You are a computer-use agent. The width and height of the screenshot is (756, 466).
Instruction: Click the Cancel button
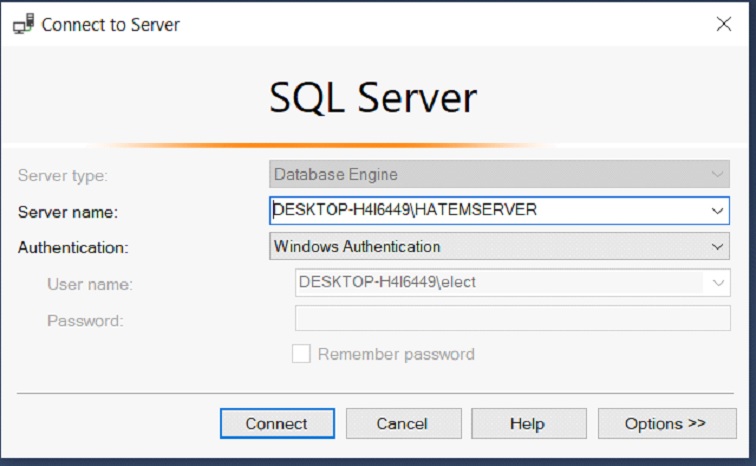404,424
